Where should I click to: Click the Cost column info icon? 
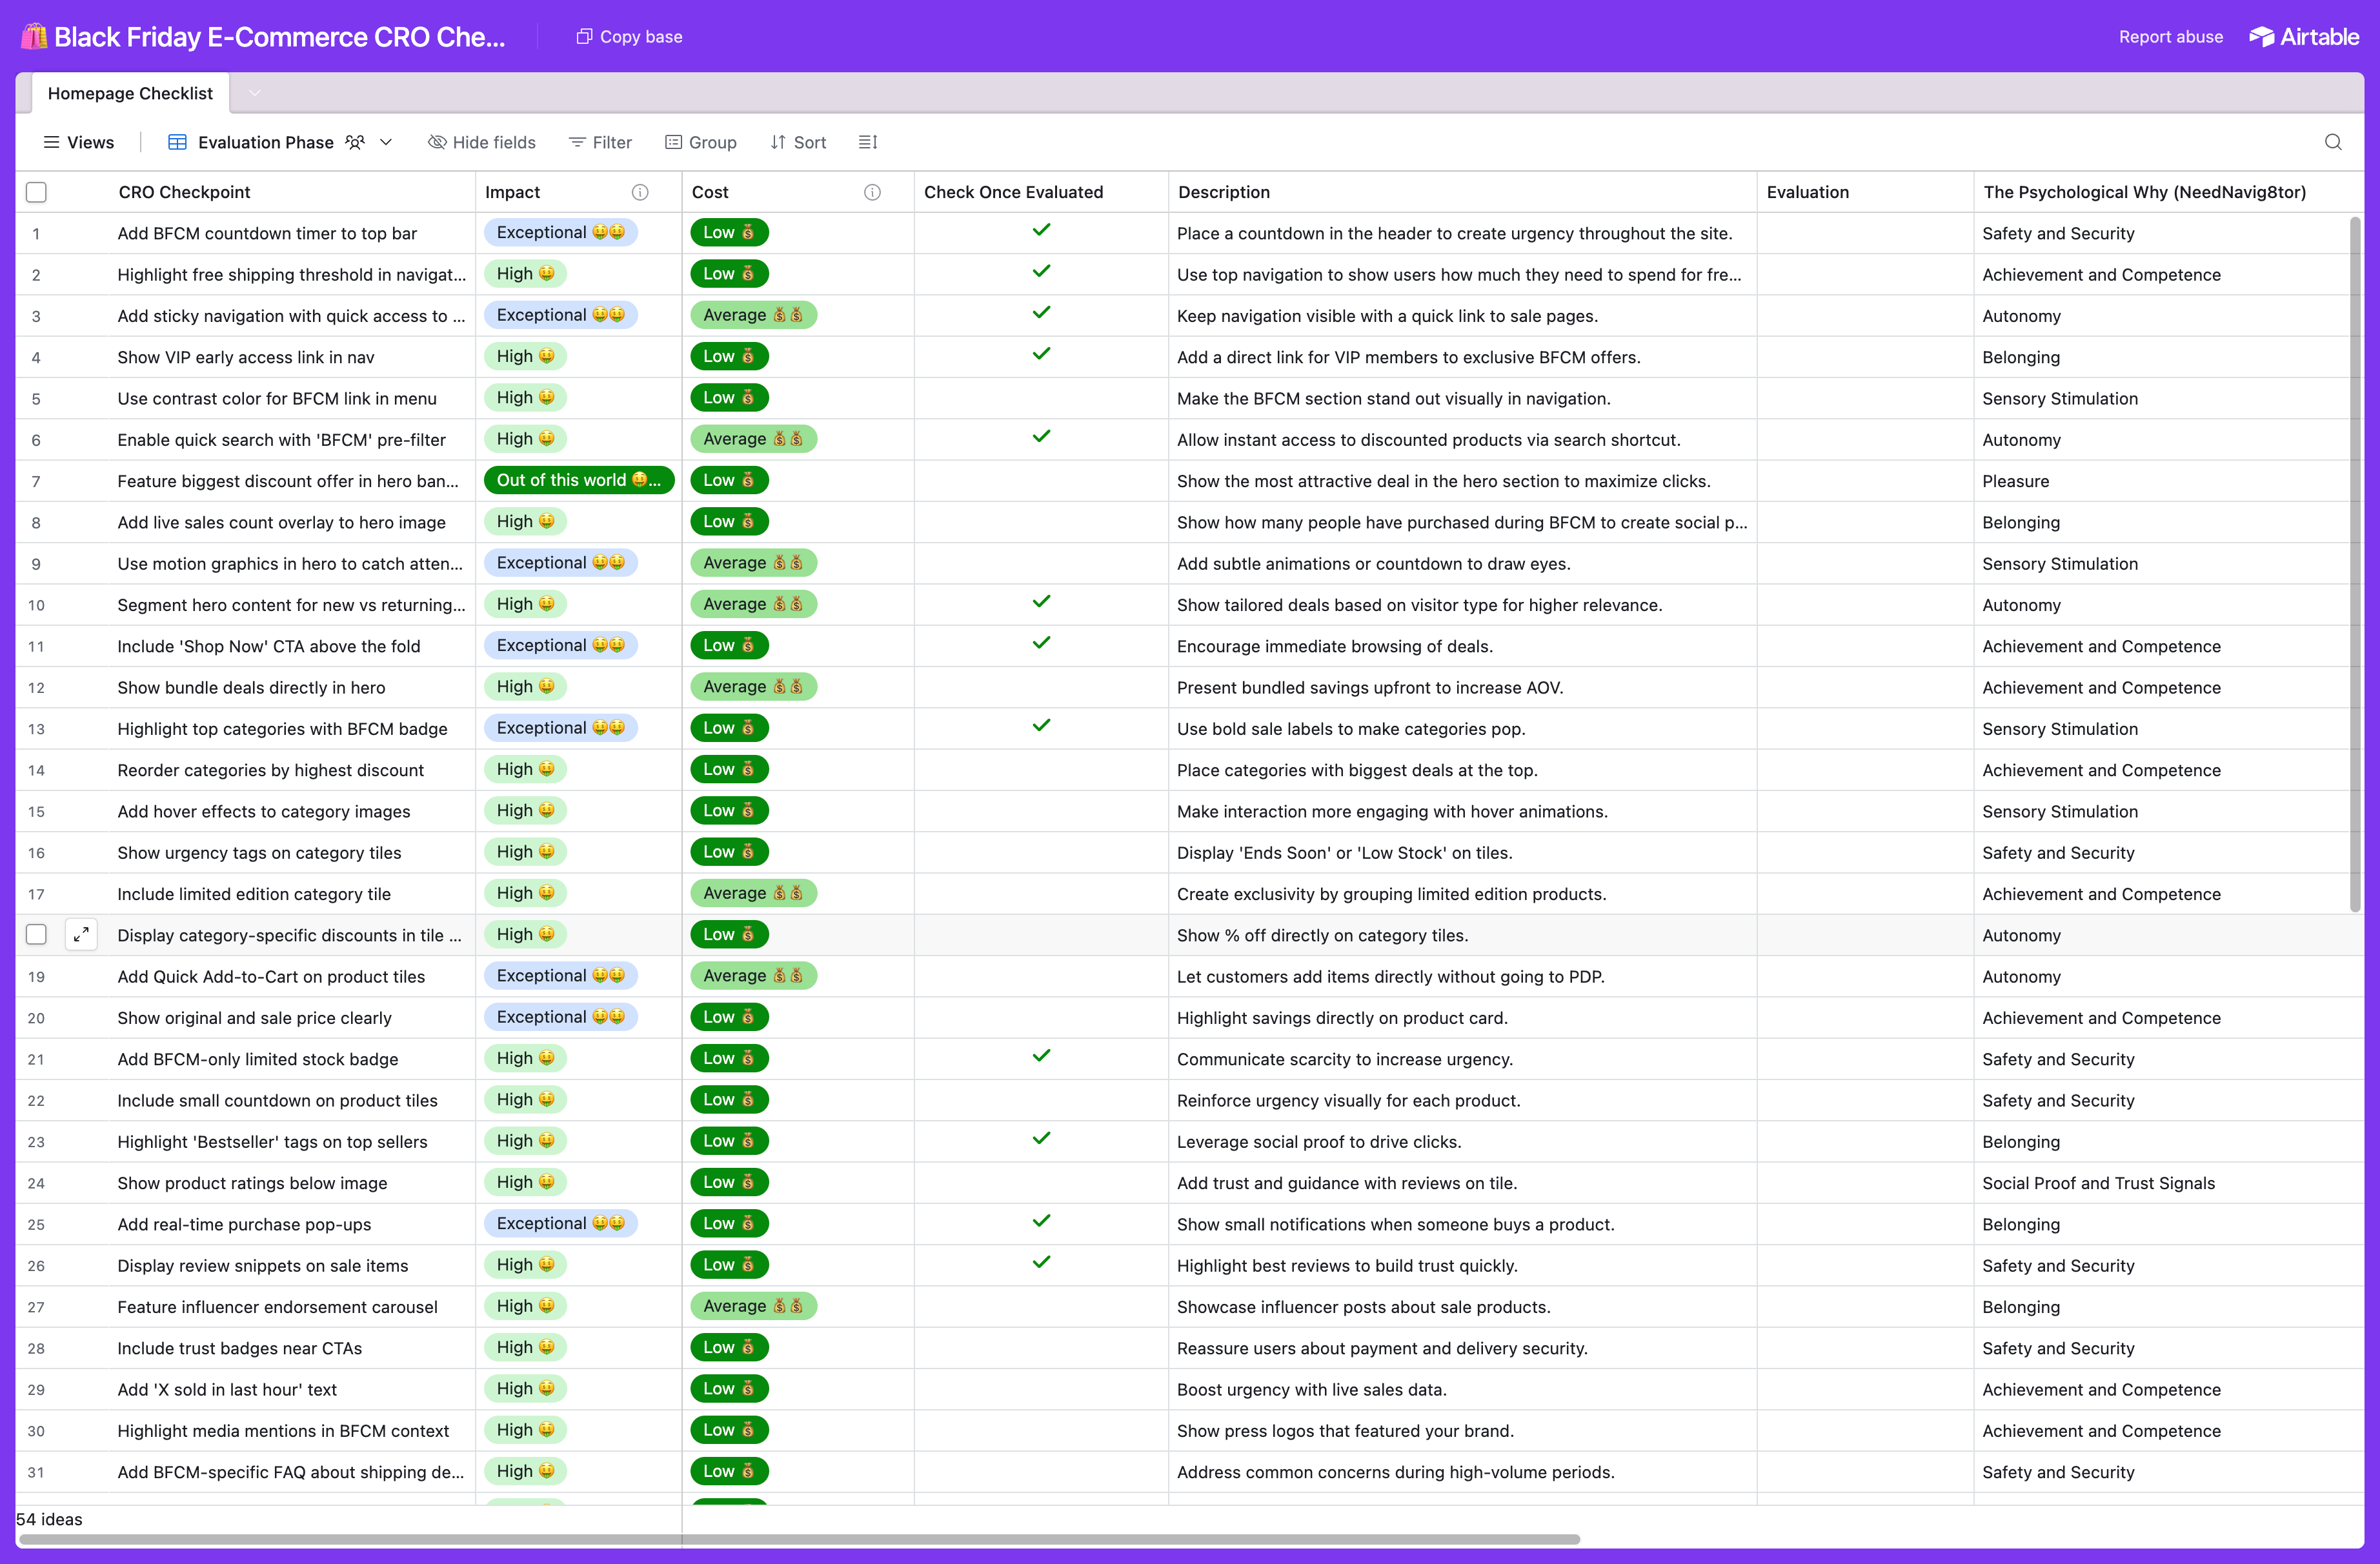(872, 192)
